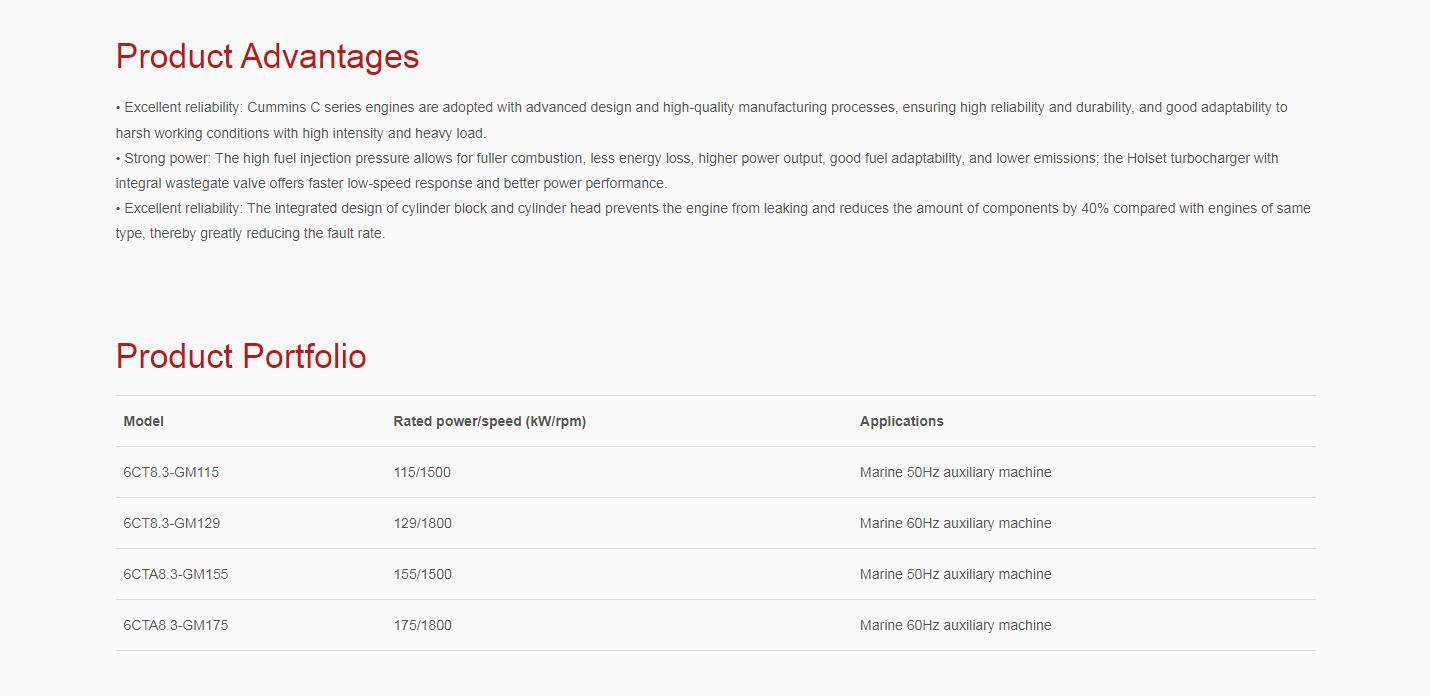The image size is (1430, 696).
Task: Click the Product Advantages heading
Action: [x=267, y=56]
